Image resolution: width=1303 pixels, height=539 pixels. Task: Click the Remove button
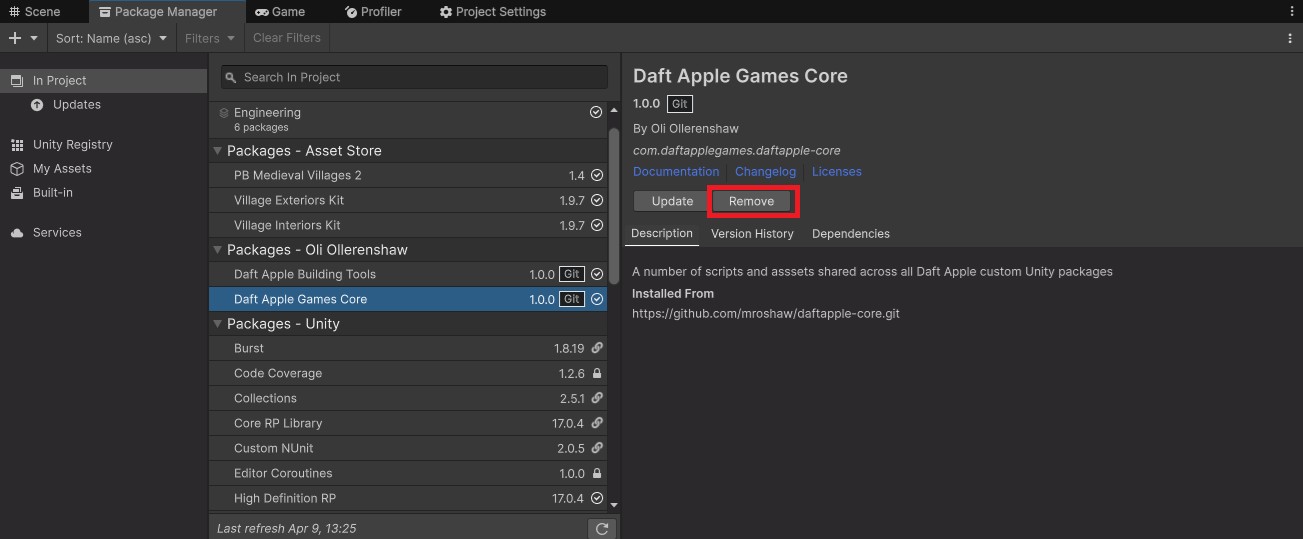751,201
